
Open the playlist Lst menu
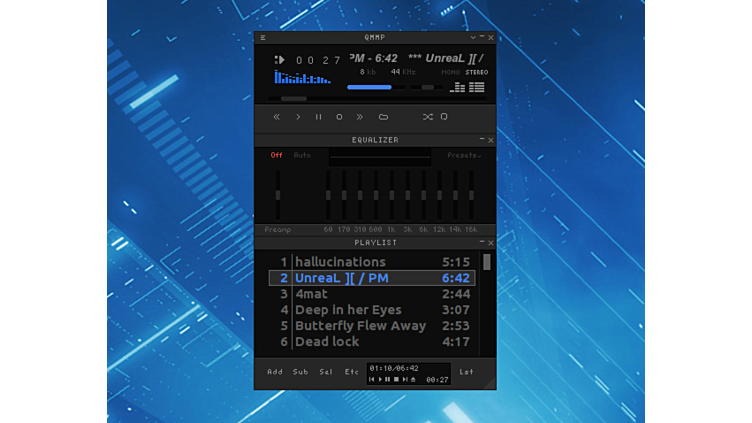[x=466, y=372]
